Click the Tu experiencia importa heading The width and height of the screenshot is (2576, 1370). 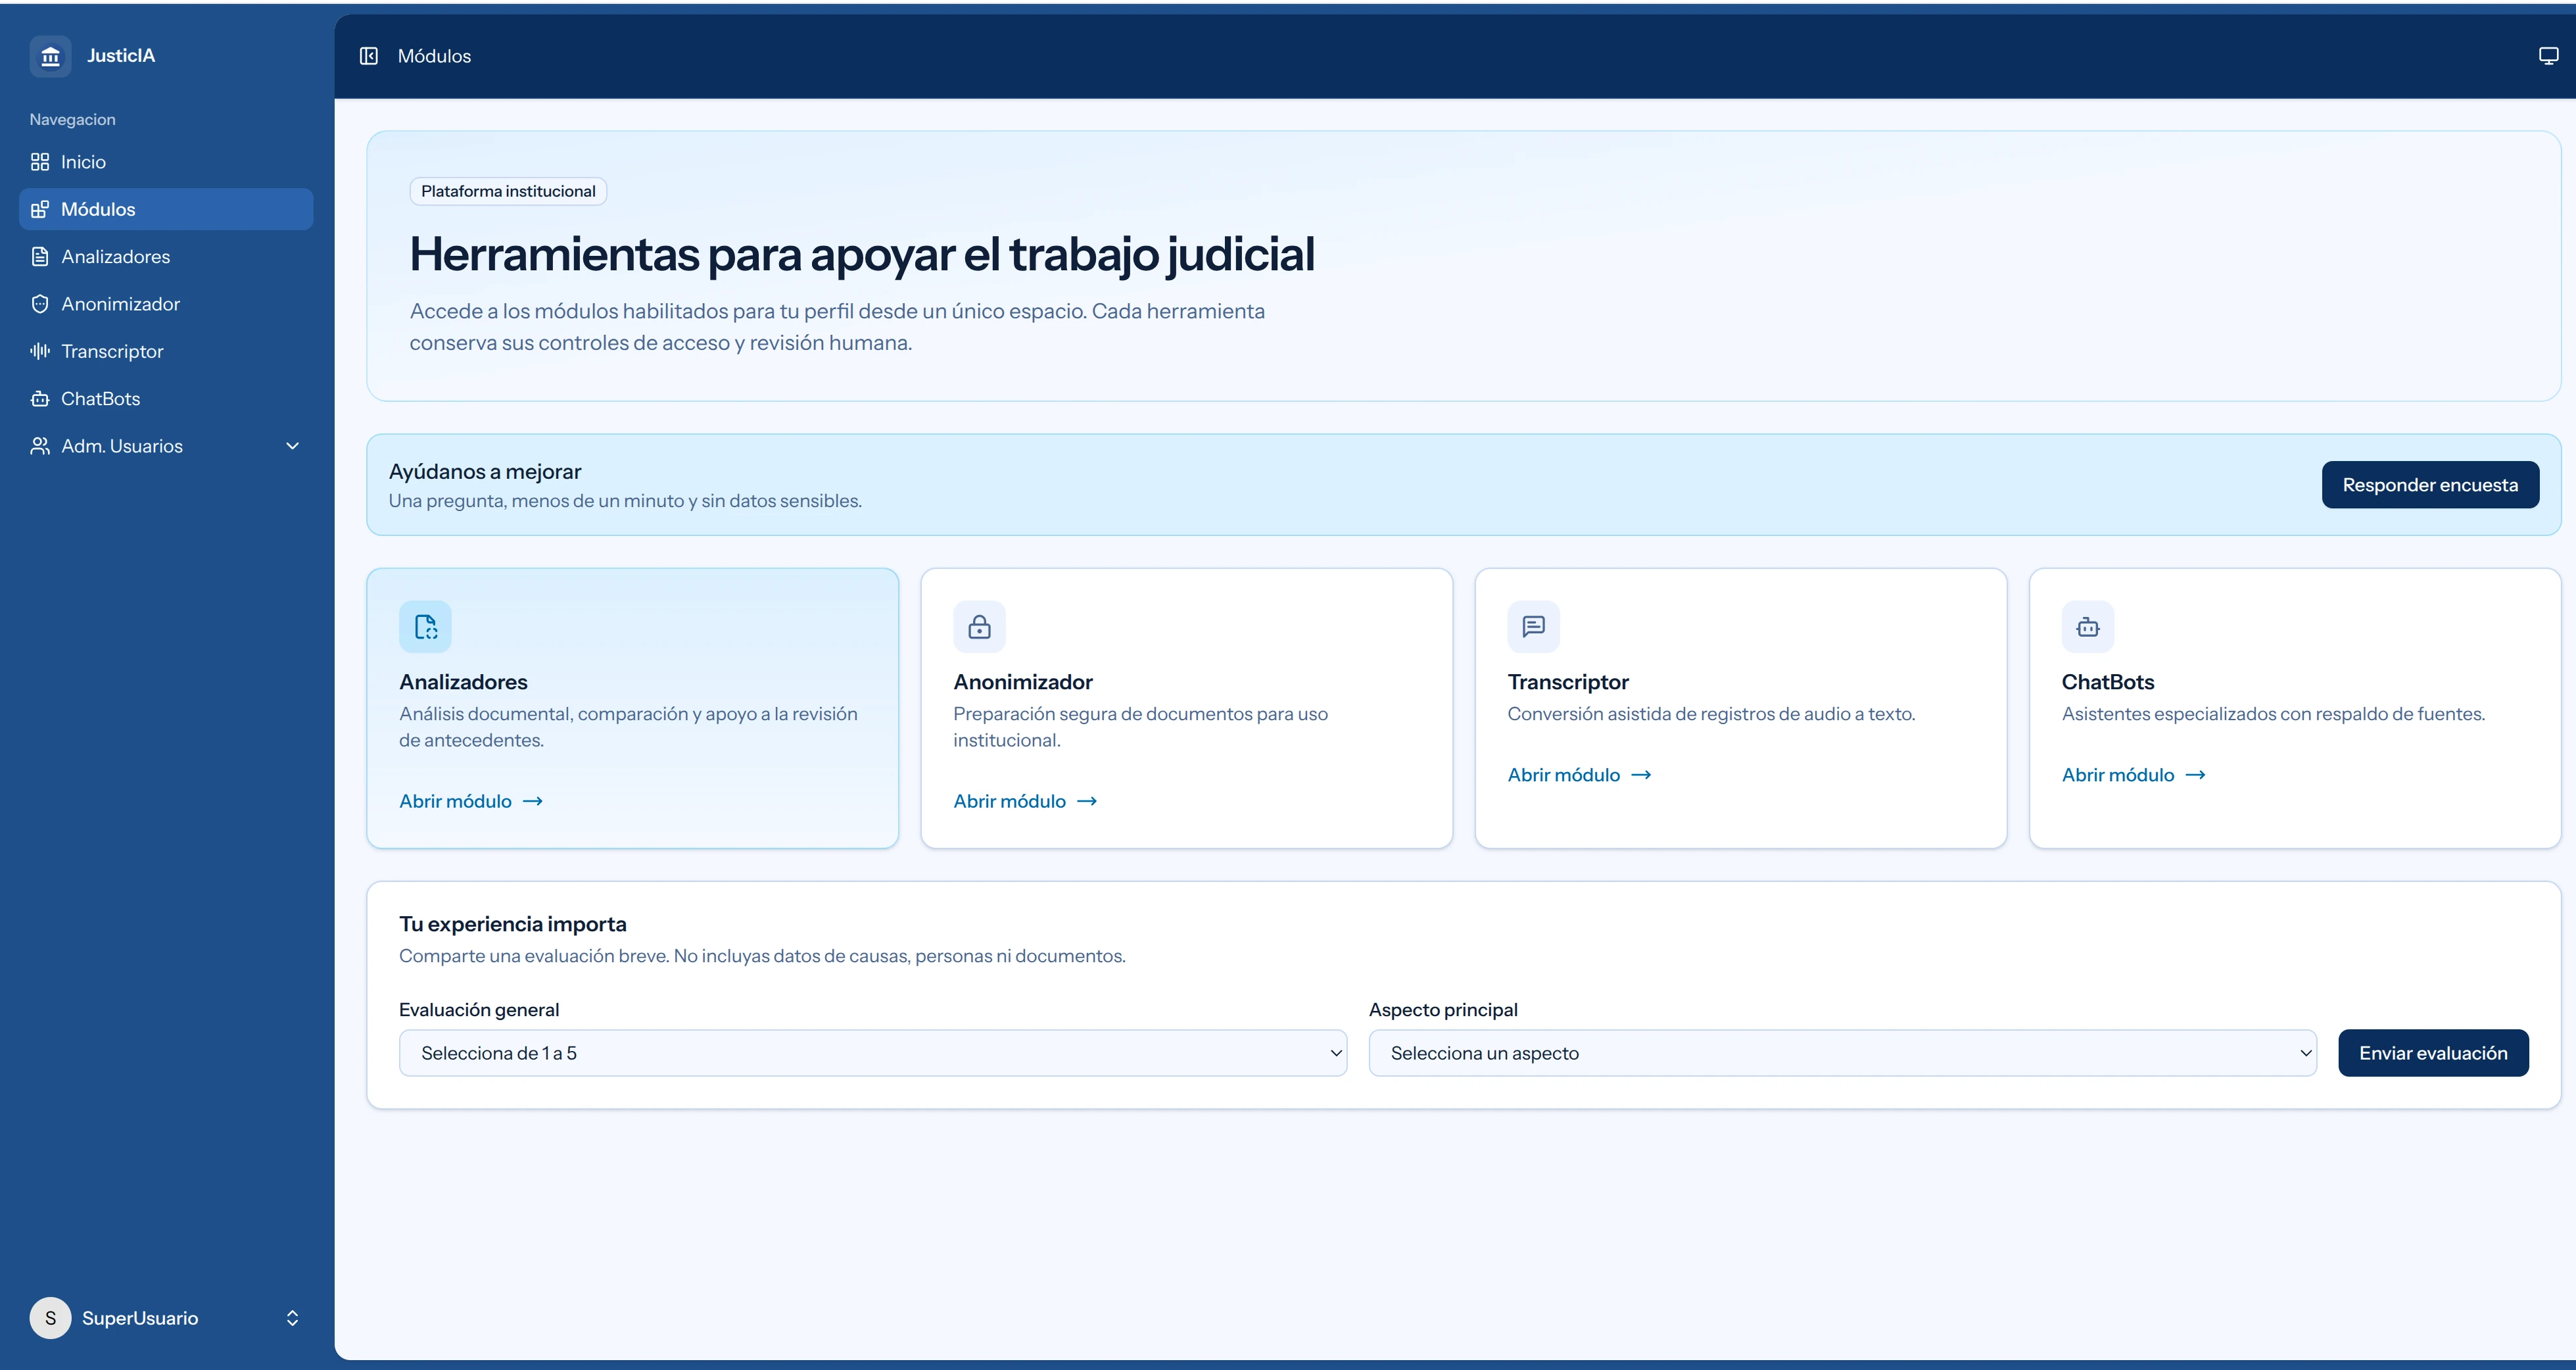click(513, 924)
